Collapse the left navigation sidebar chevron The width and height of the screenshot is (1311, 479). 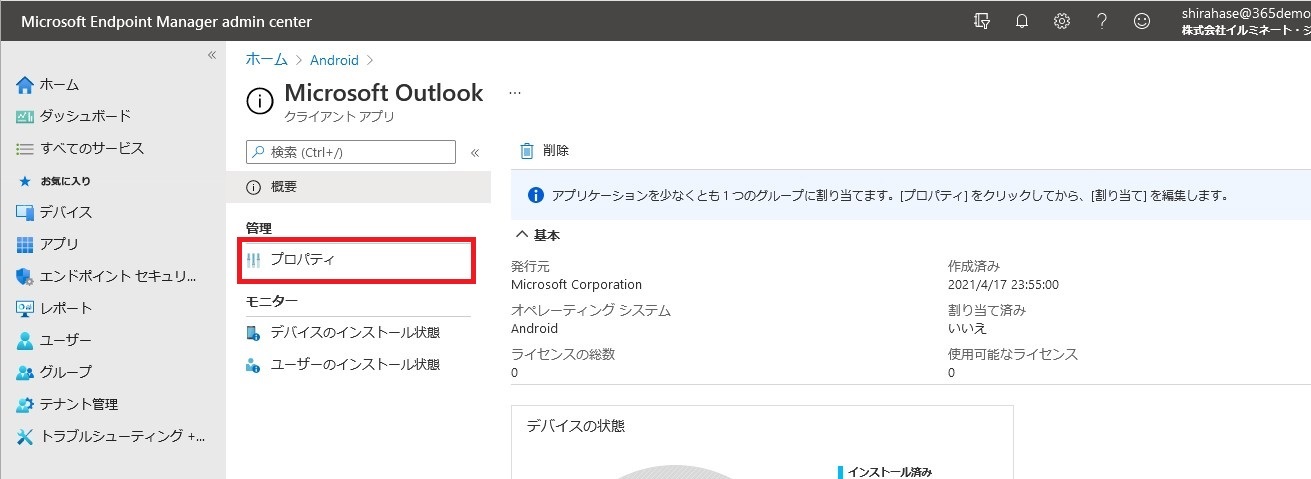[x=212, y=55]
